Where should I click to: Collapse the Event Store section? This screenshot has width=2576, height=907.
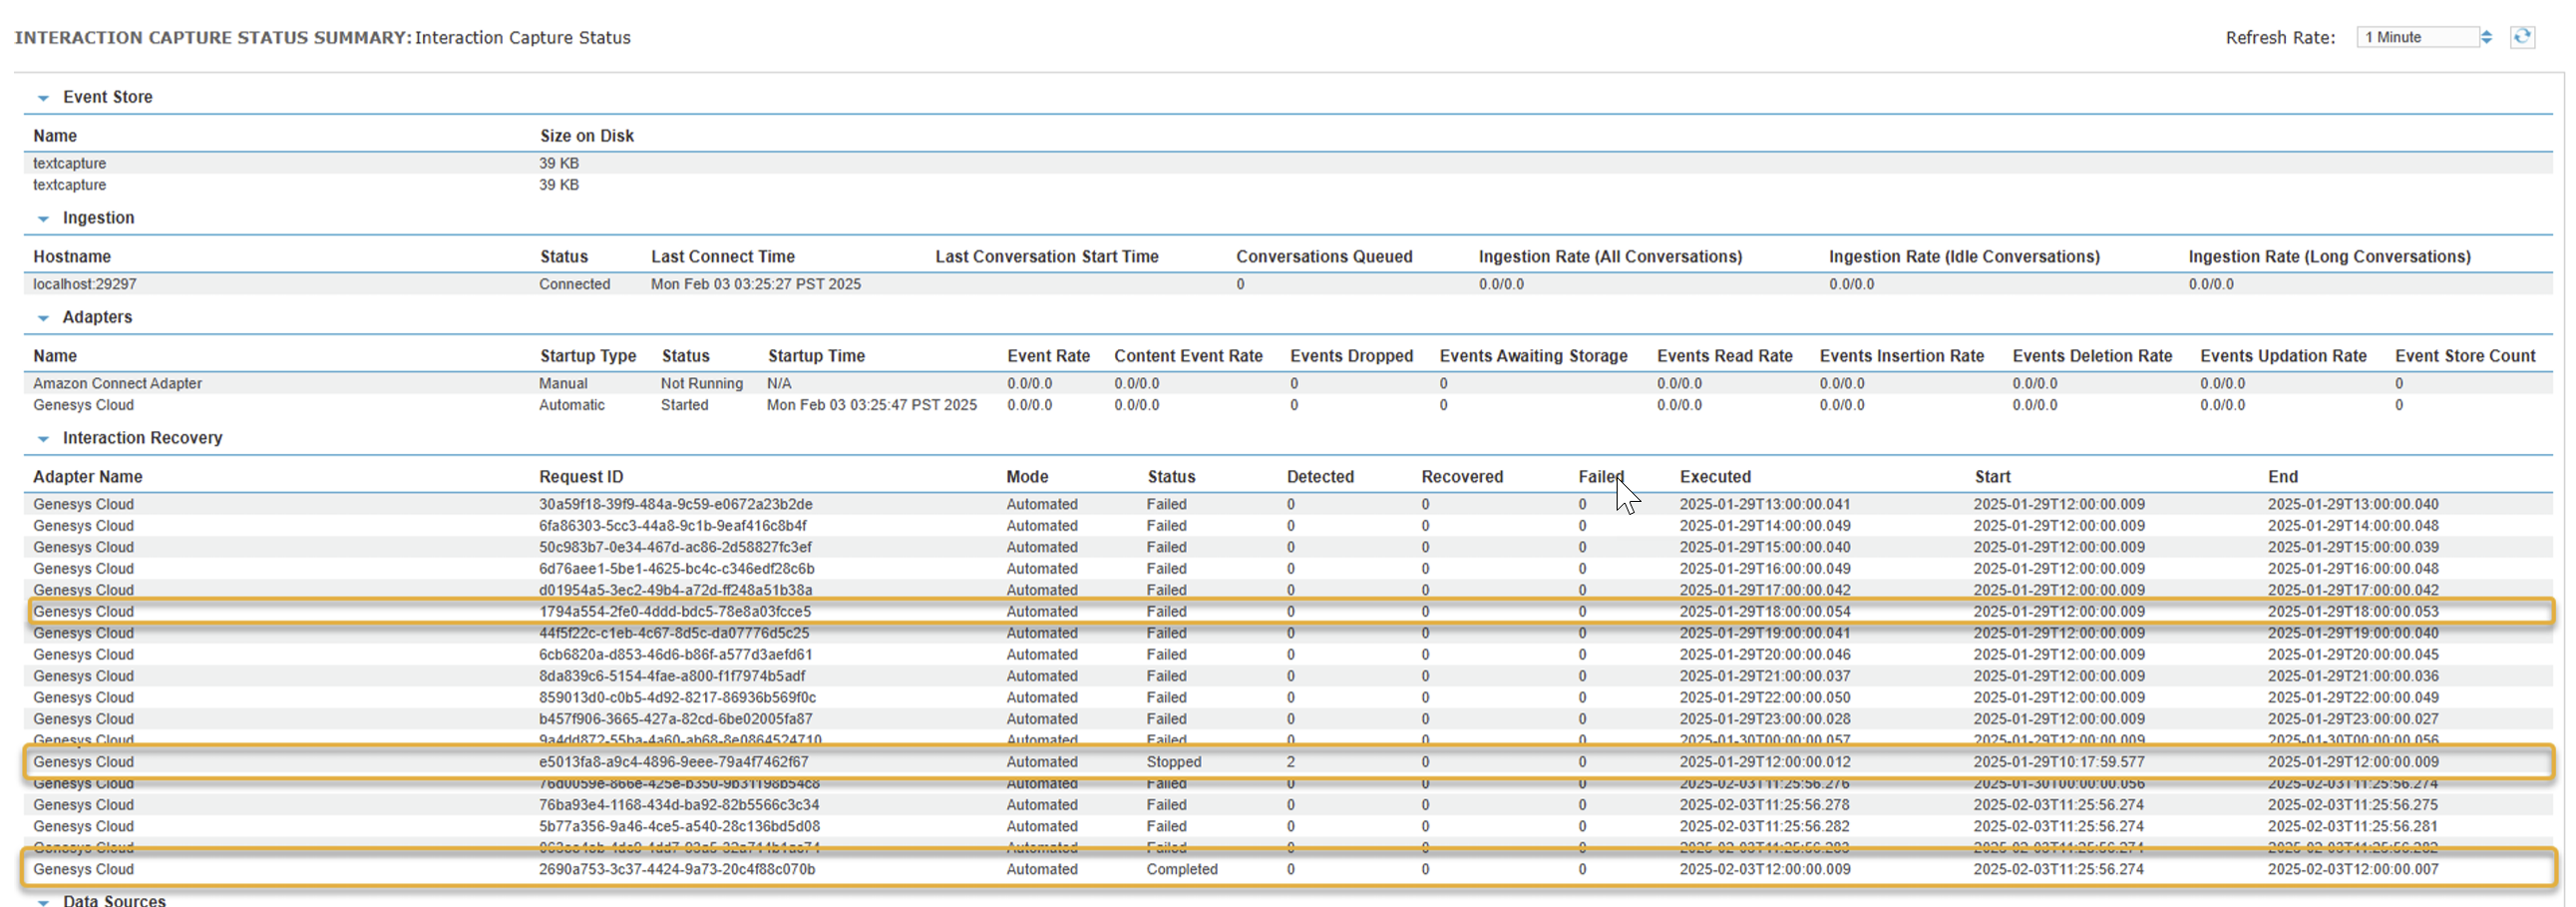43,98
